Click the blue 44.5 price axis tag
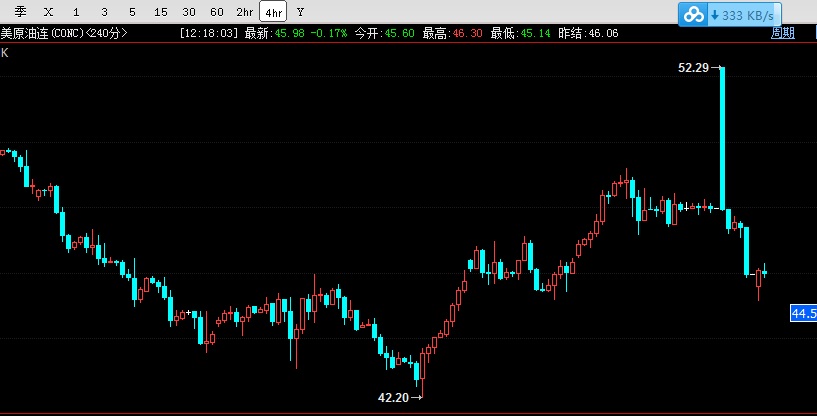The image size is (817, 416). point(804,314)
